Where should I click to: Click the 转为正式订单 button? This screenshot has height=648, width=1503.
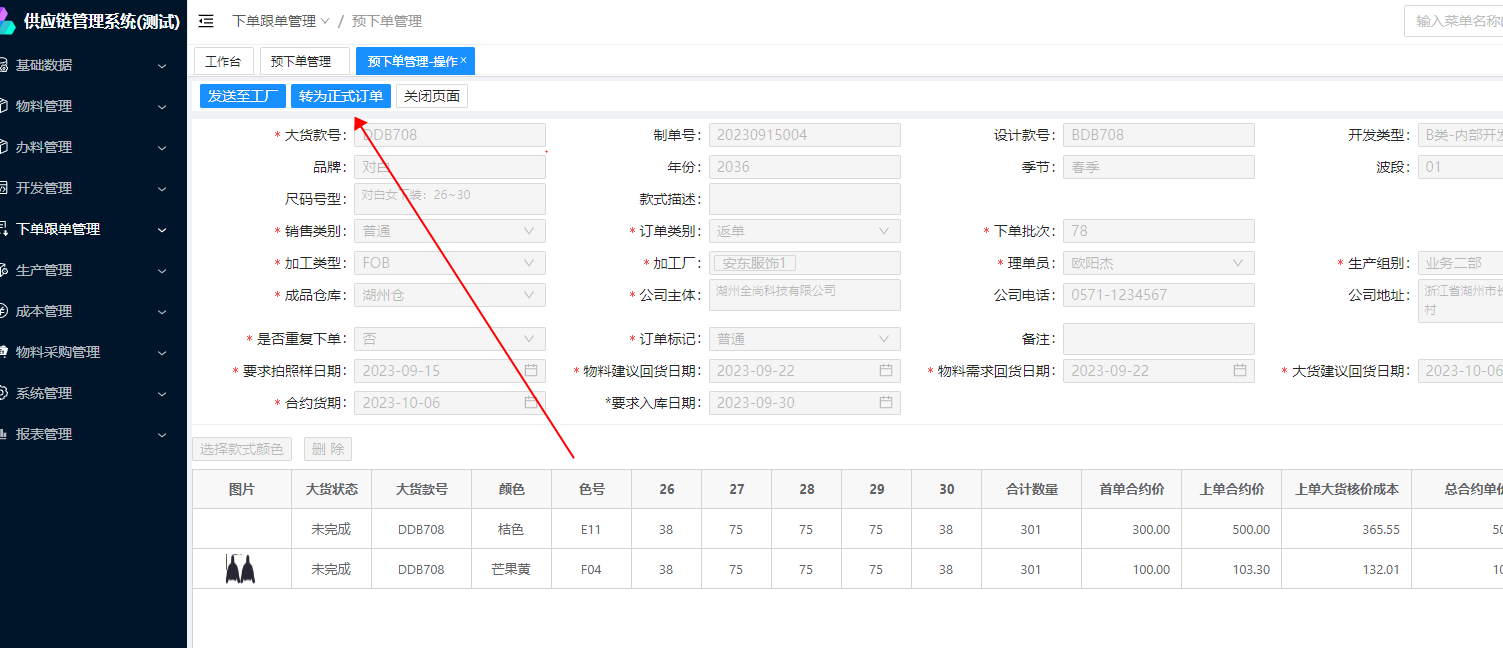pyautogui.click(x=341, y=96)
